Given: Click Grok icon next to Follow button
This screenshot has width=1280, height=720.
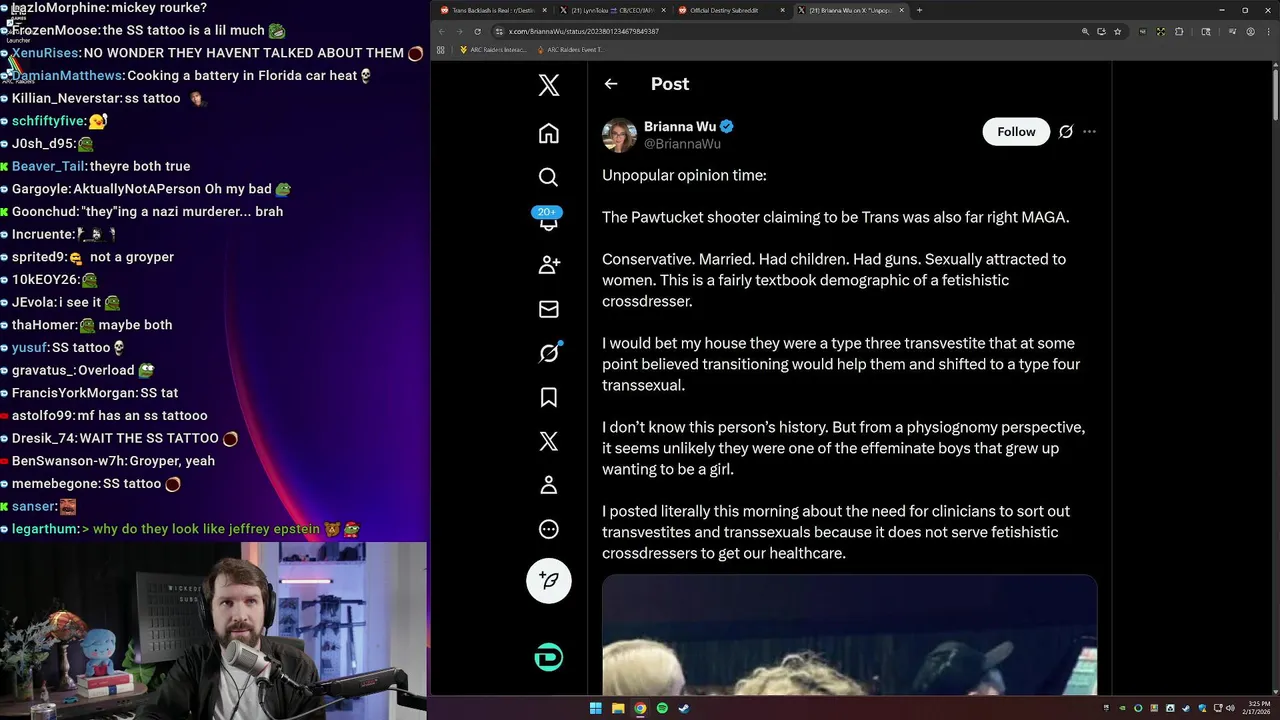Looking at the screenshot, I should click(x=1066, y=132).
